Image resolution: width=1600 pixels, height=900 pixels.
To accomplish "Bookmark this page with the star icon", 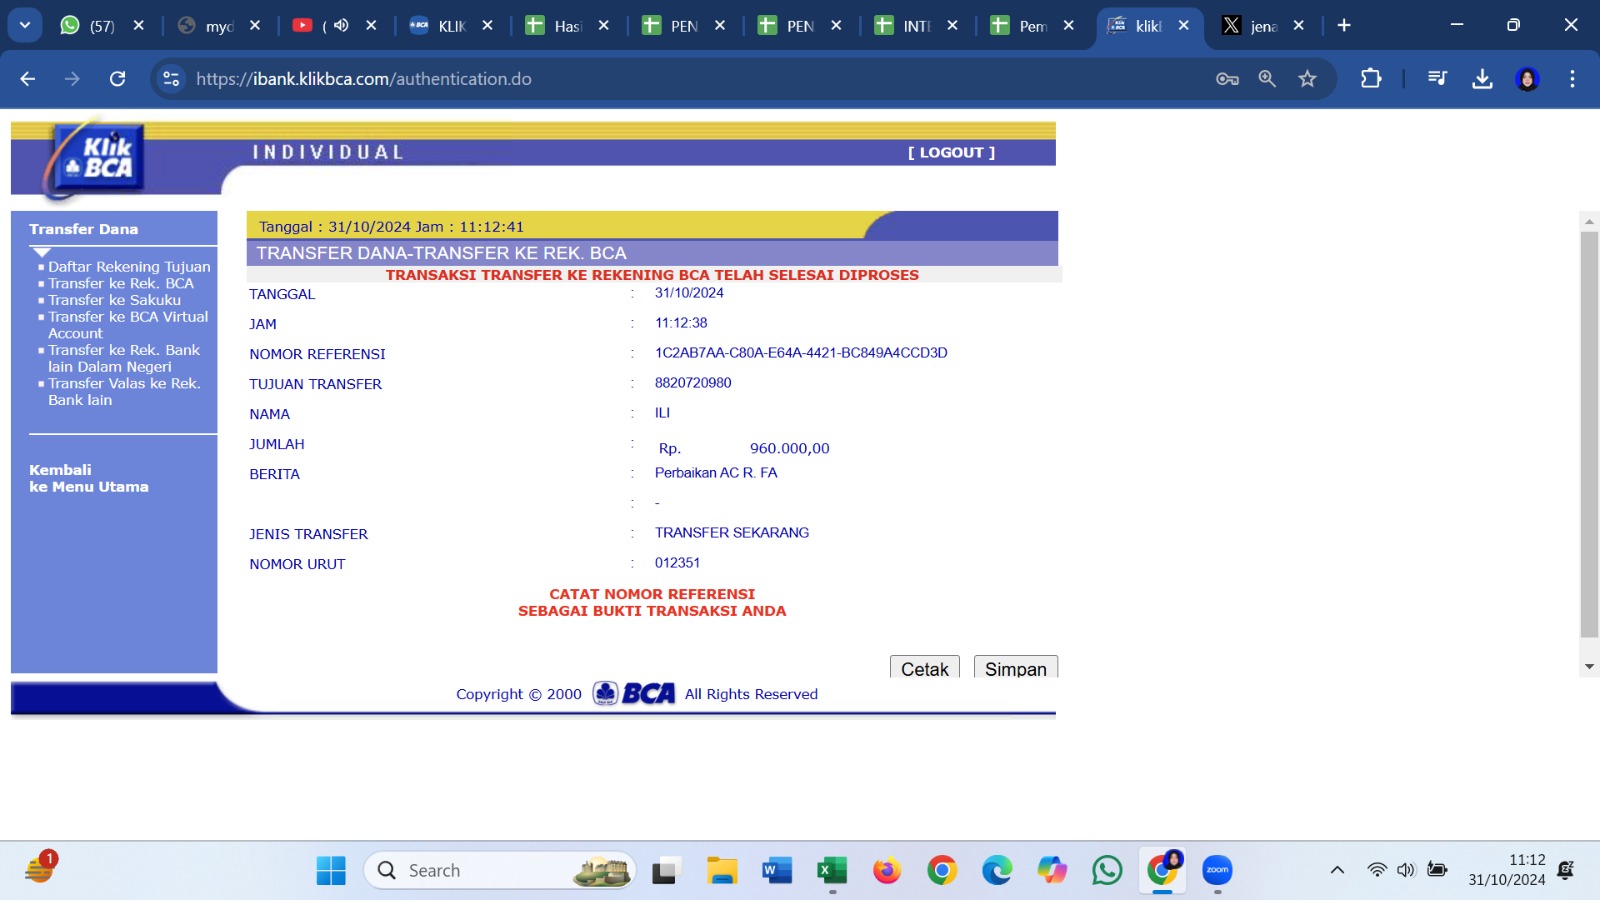I will [x=1307, y=79].
